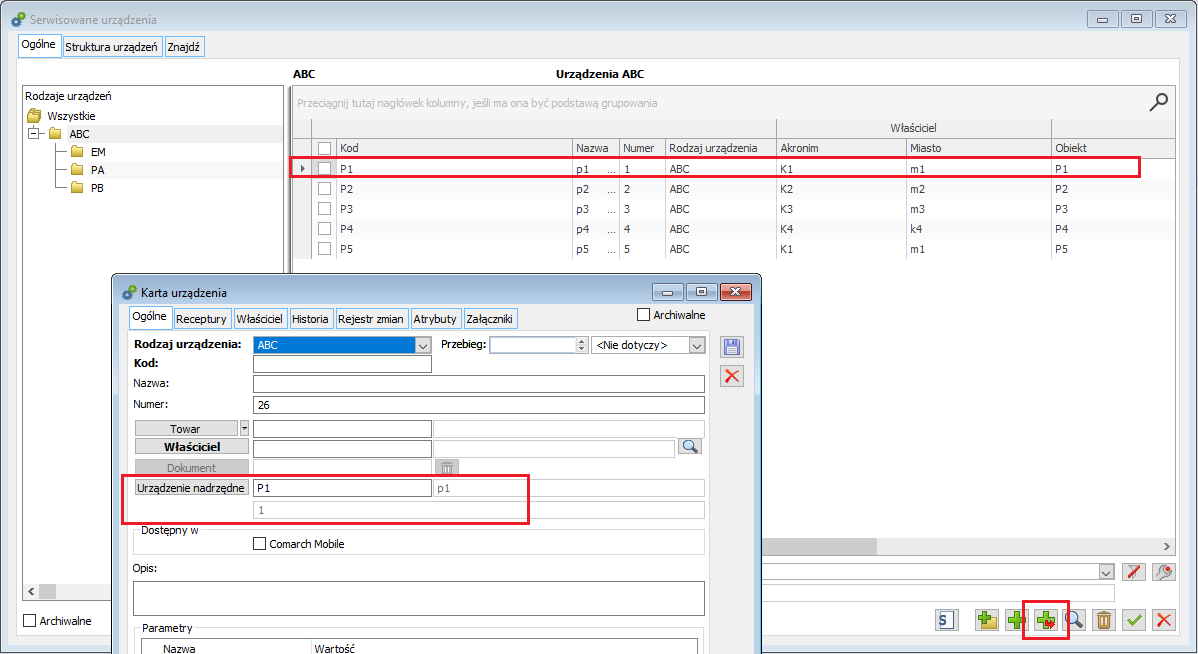Click the magnifier preview icon in bottom toolbar
This screenshot has height=654, width=1198.
[1074, 620]
